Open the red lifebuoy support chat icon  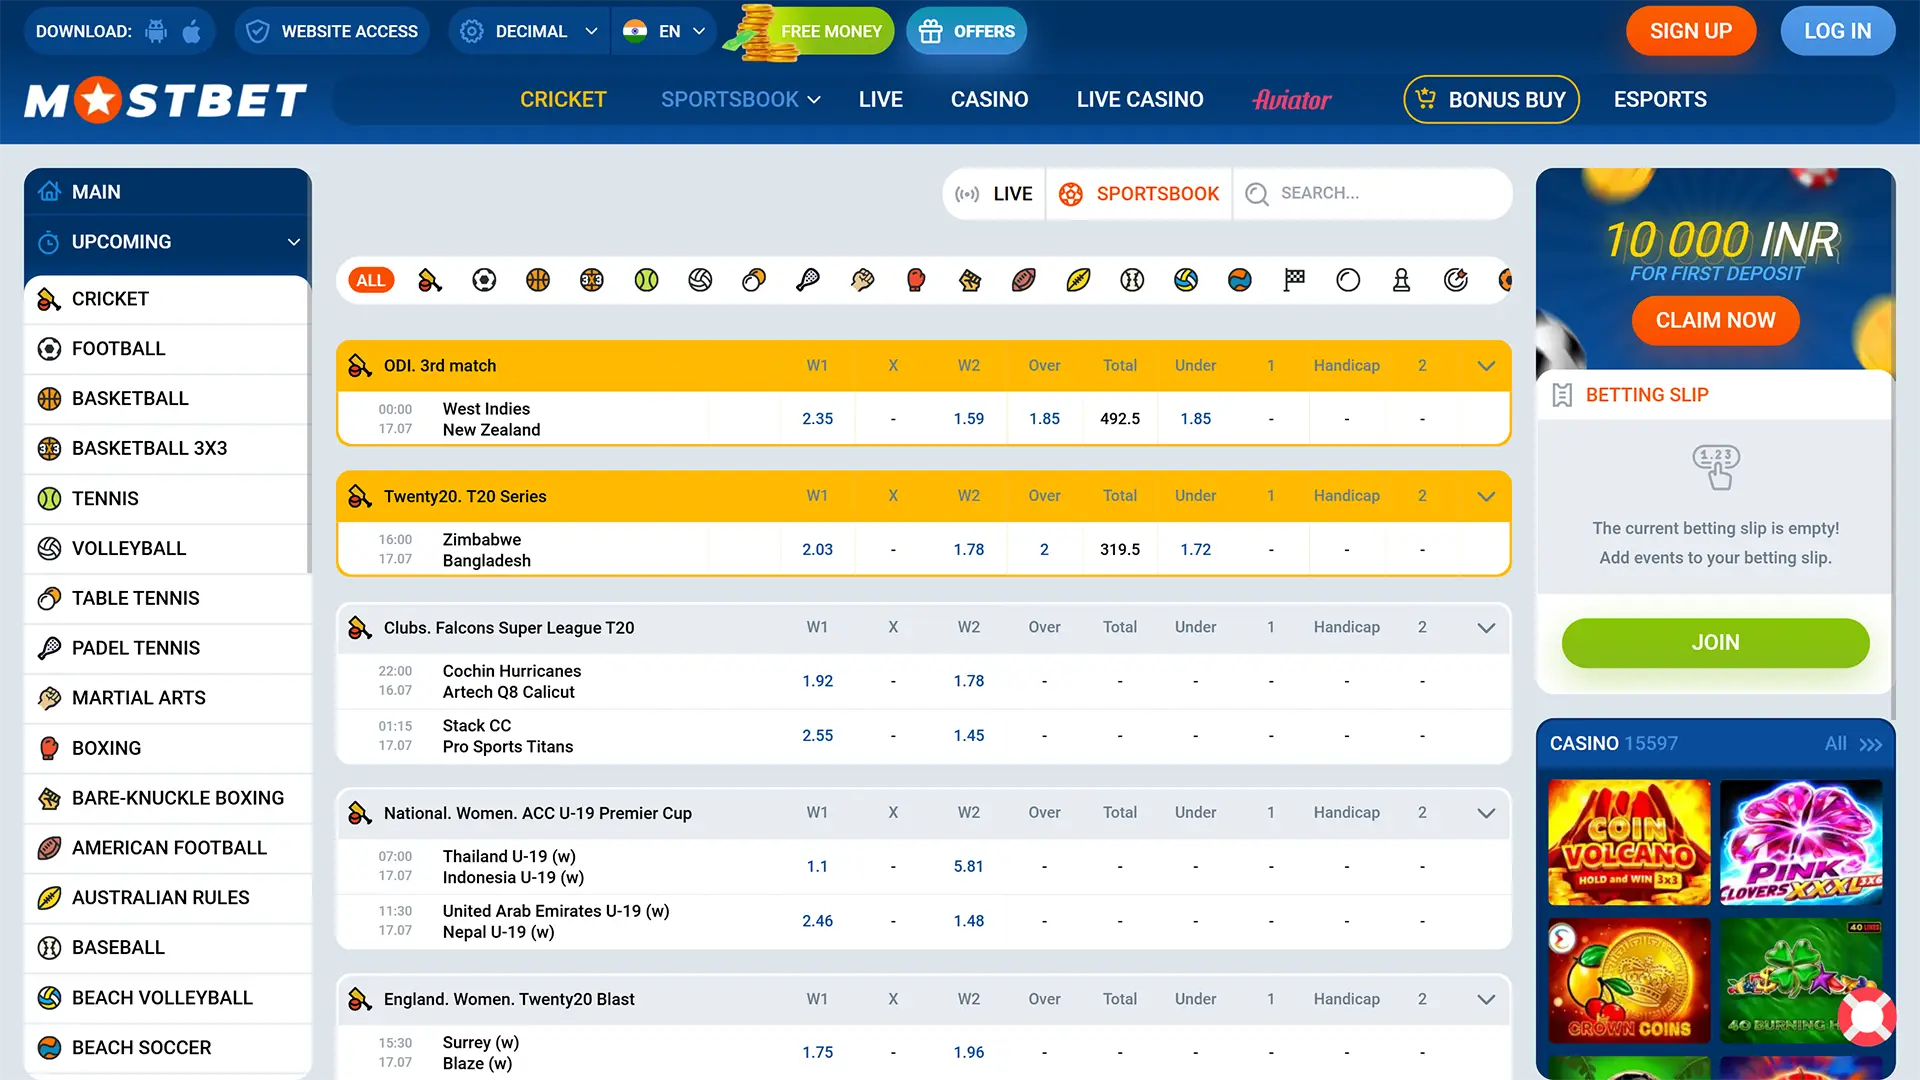point(1866,1017)
